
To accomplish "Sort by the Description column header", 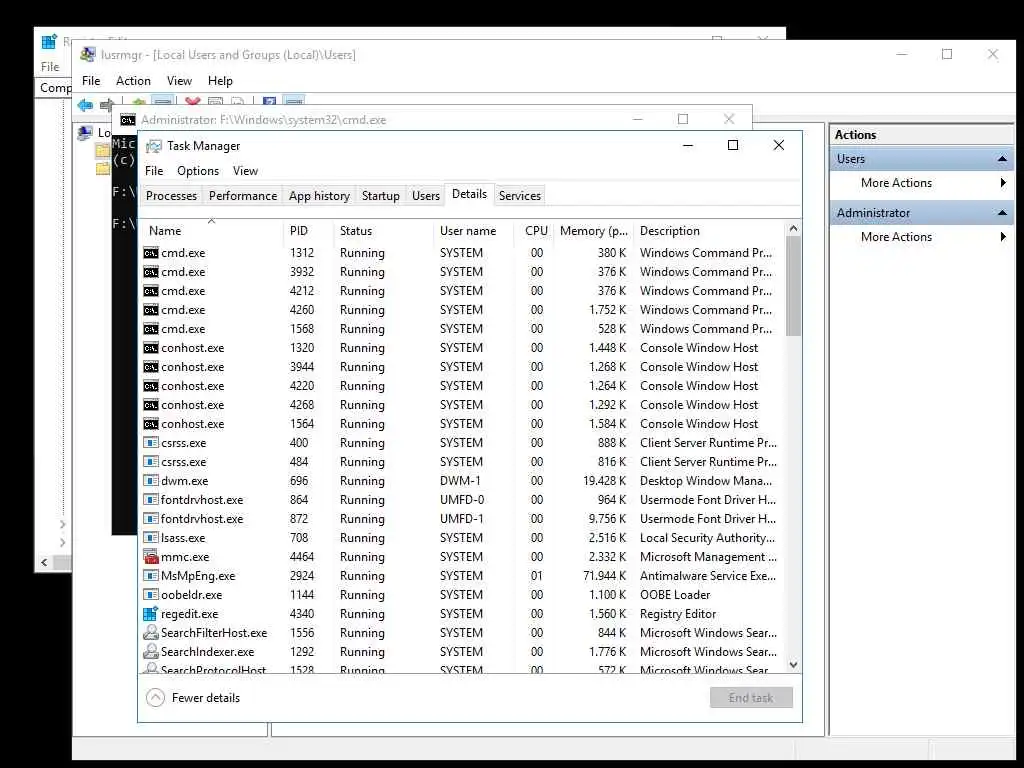I will 709,231.
